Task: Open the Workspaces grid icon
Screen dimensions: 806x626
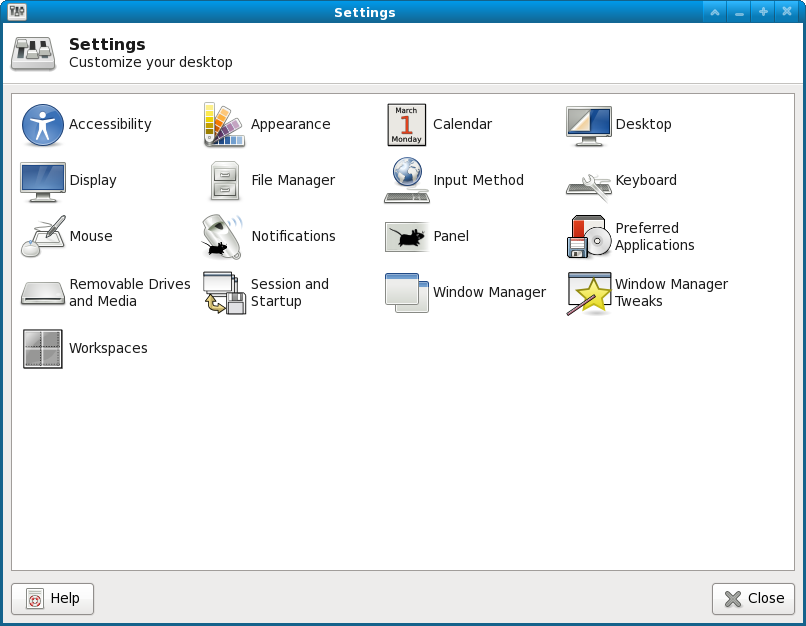Action: [x=43, y=349]
